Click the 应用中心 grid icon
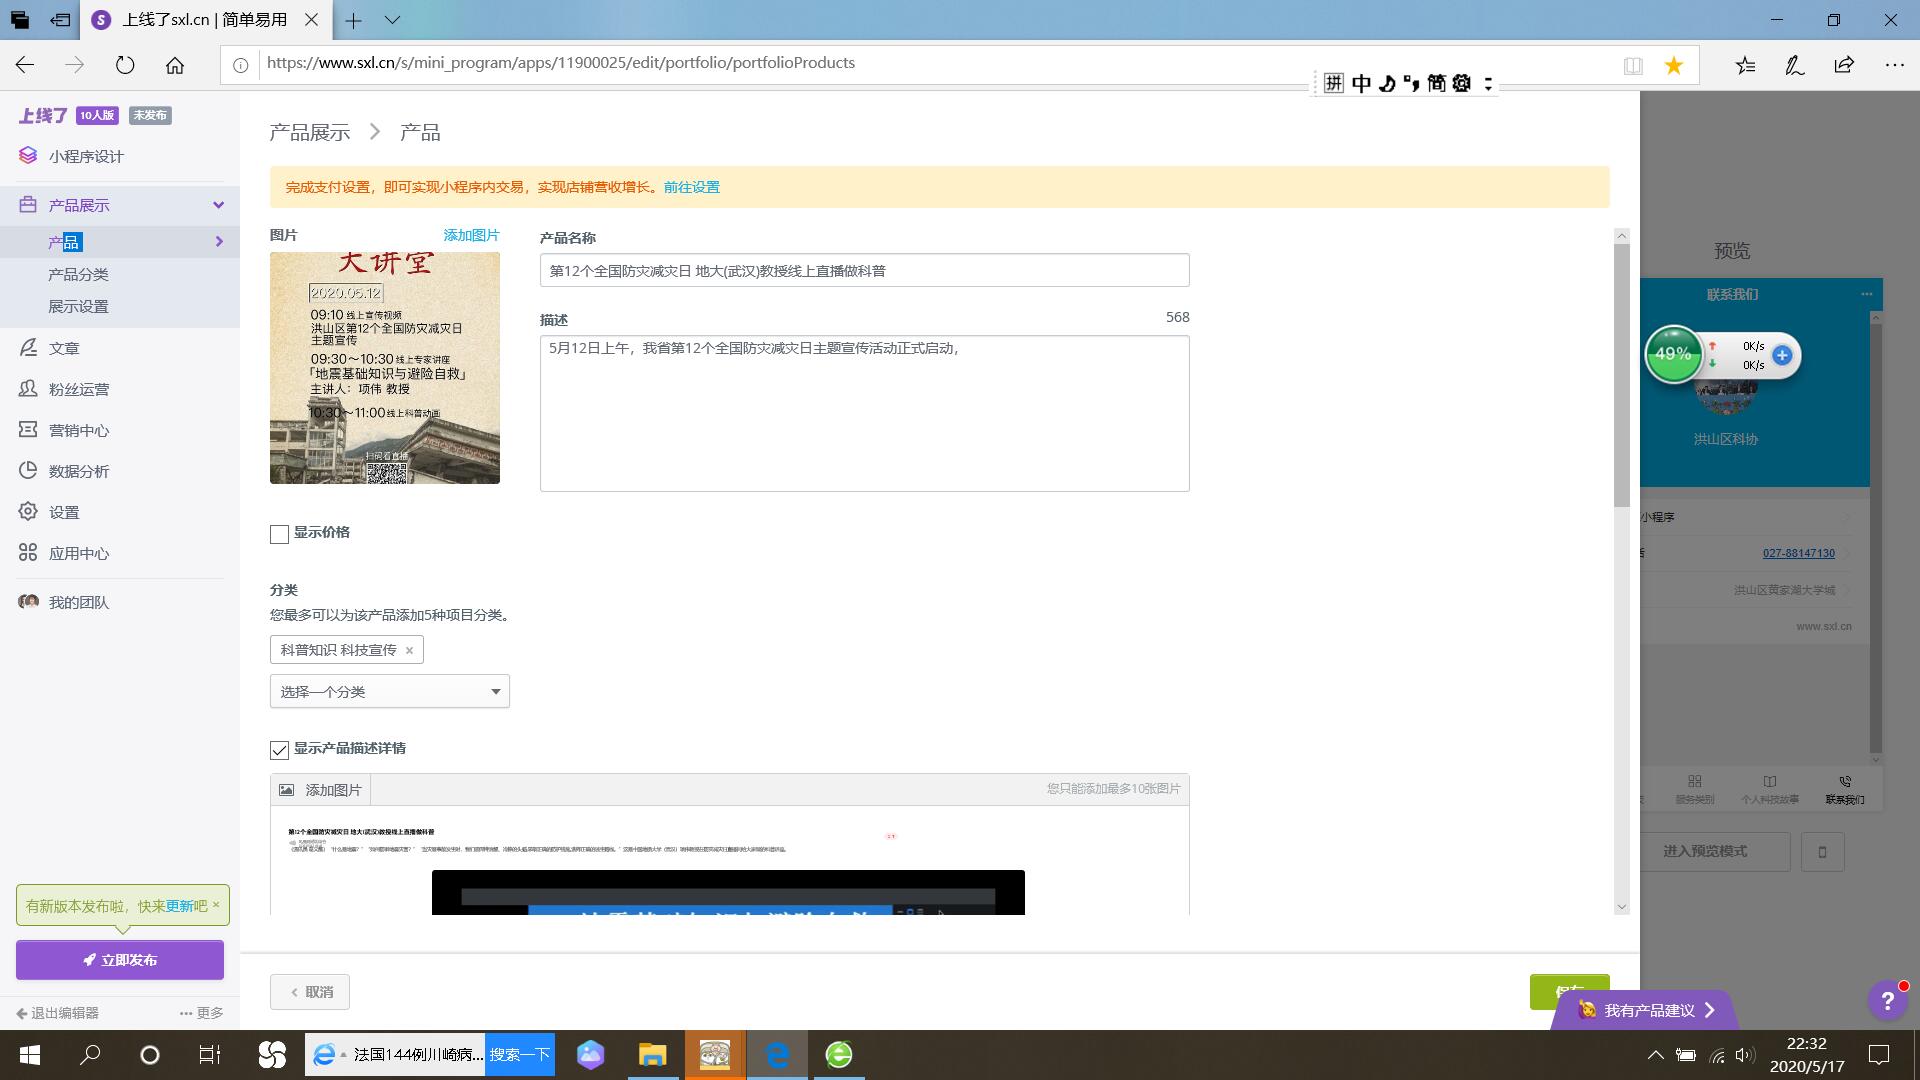This screenshot has width=1920, height=1080. pyautogui.click(x=28, y=552)
